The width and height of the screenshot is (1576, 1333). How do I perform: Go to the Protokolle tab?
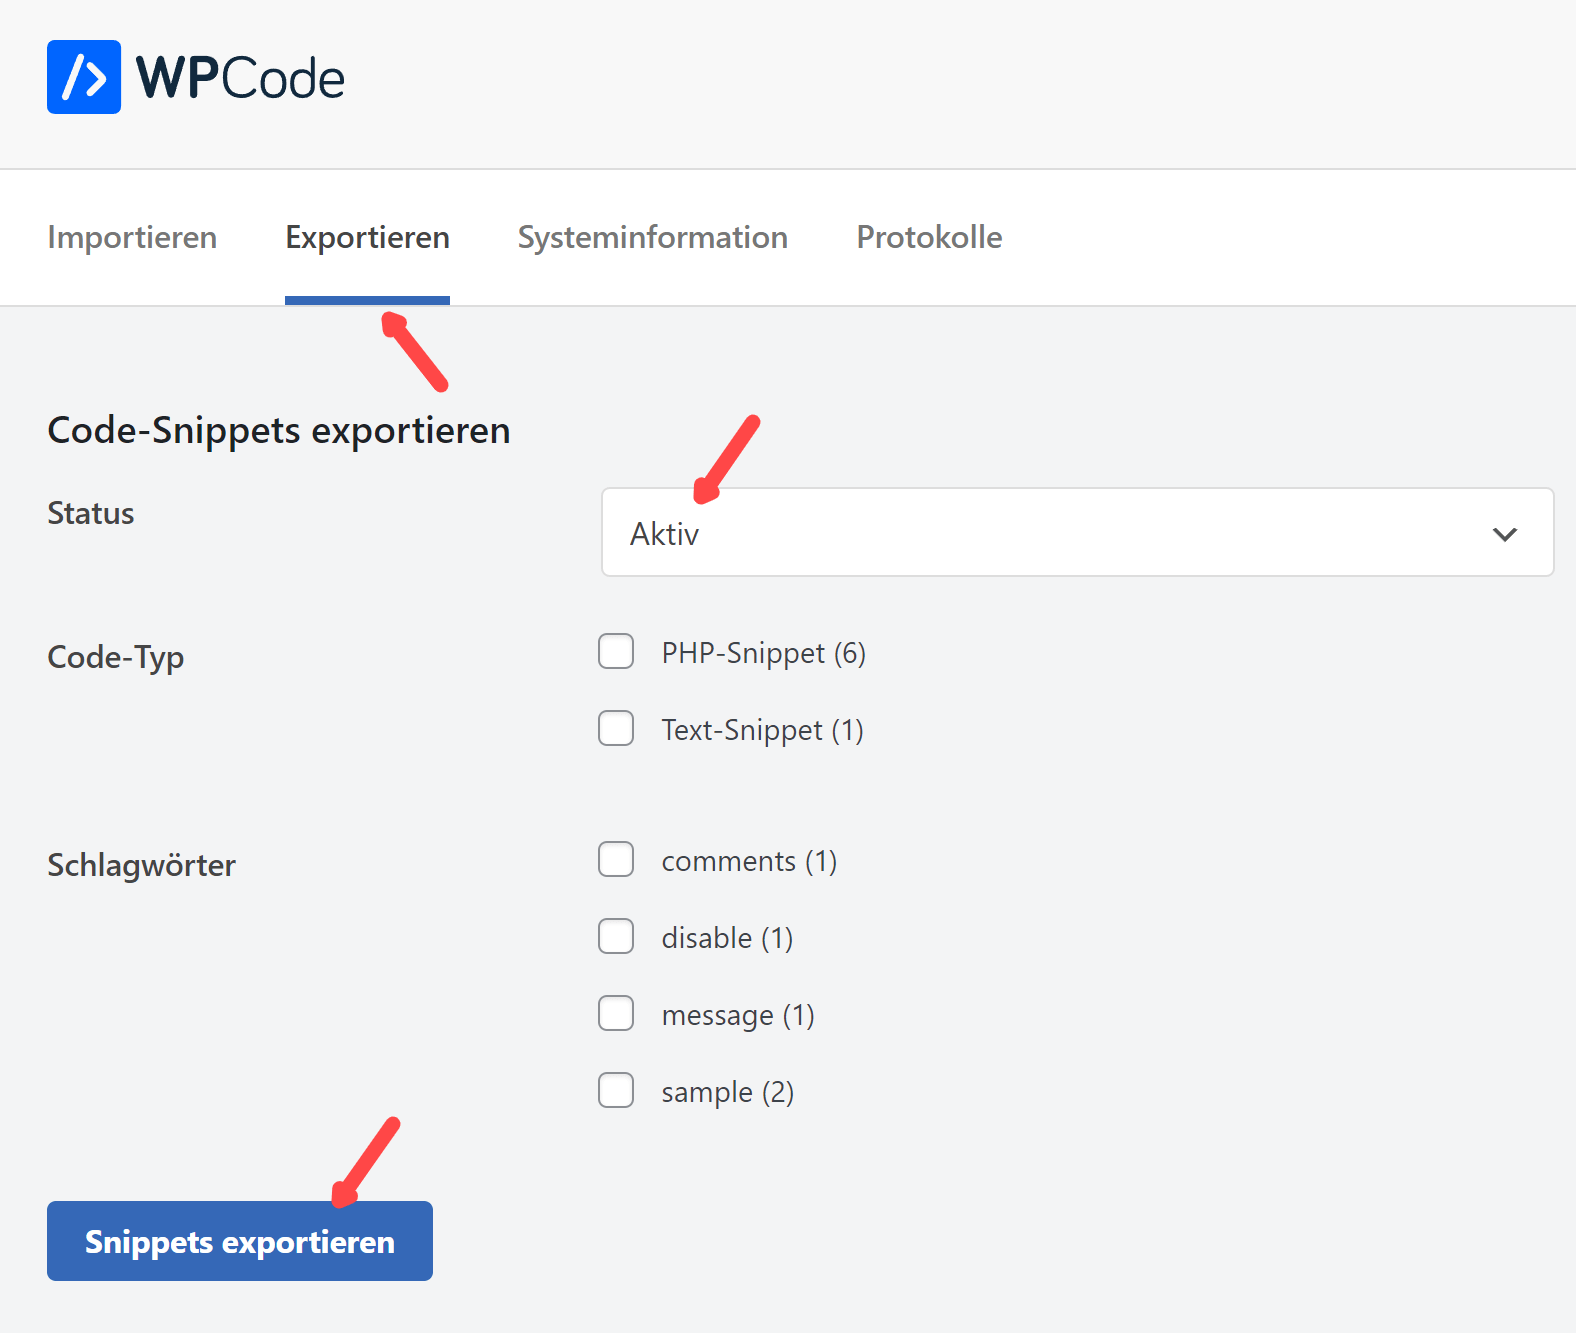click(x=929, y=237)
